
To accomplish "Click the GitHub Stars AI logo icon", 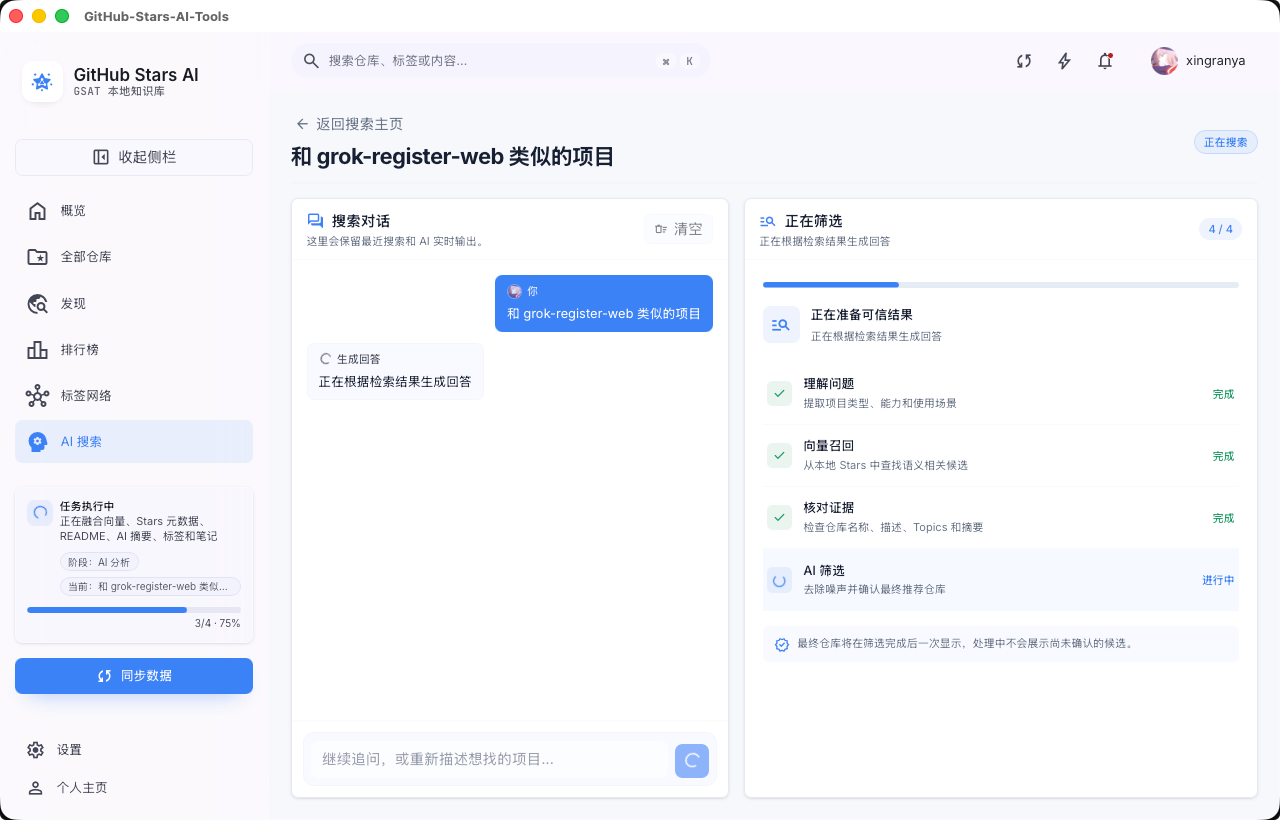I will coord(42,82).
